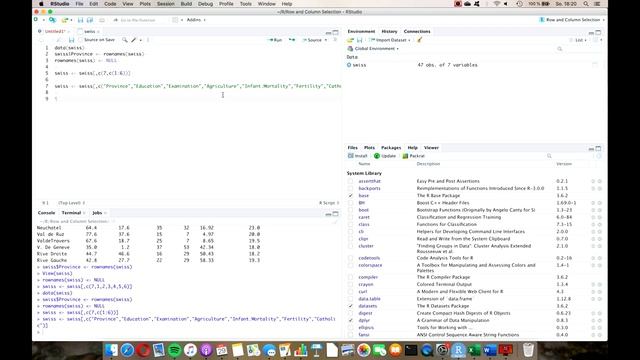Open the R Script file type dropdown
The height and width of the screenshot is (360, 640).
click(x=329, y=203)
